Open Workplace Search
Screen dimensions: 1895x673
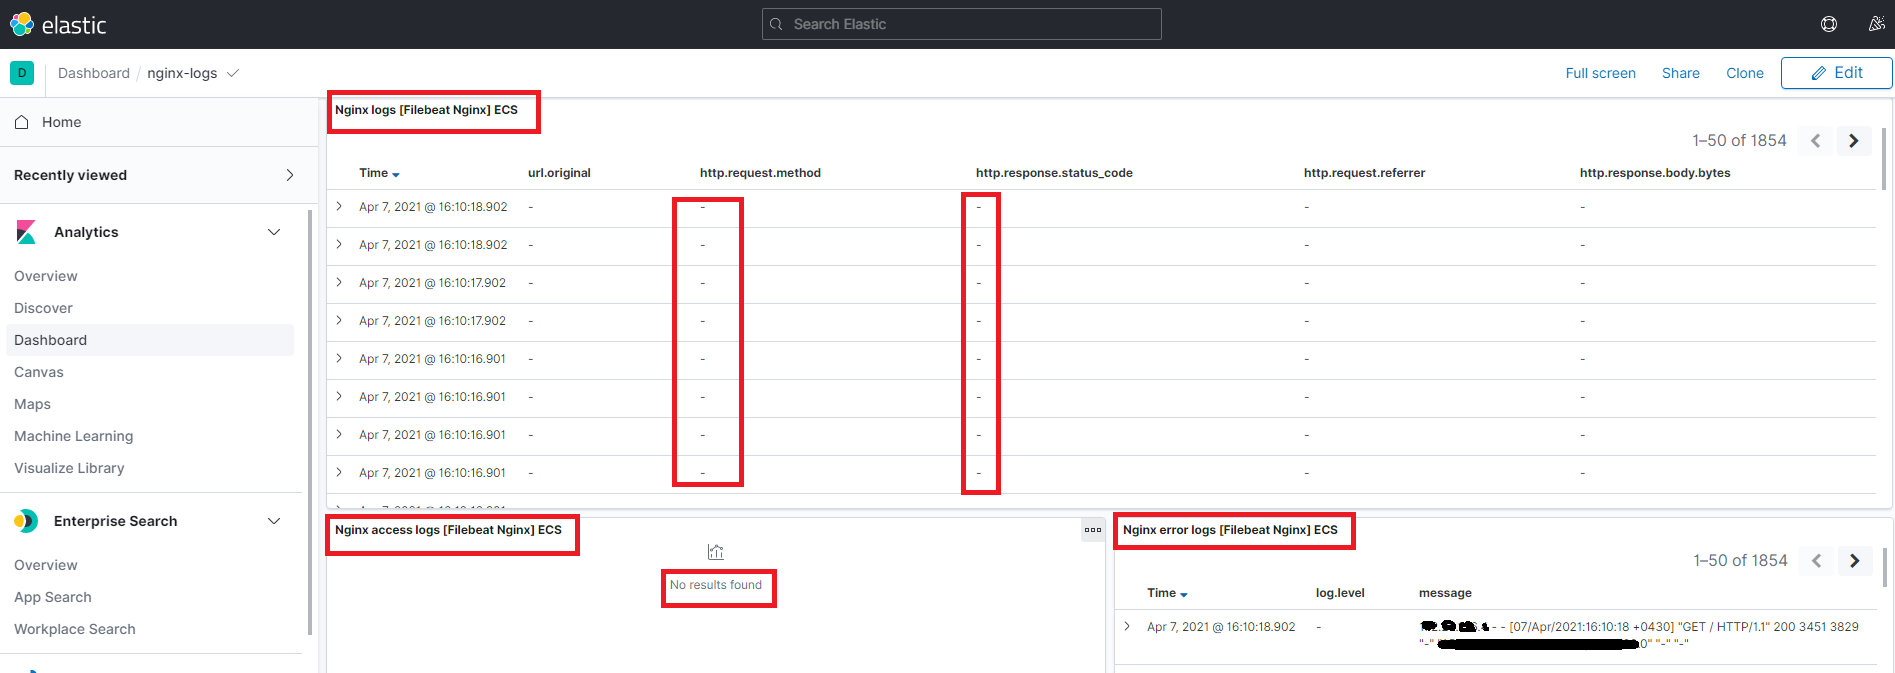click(x=75, y=629)
